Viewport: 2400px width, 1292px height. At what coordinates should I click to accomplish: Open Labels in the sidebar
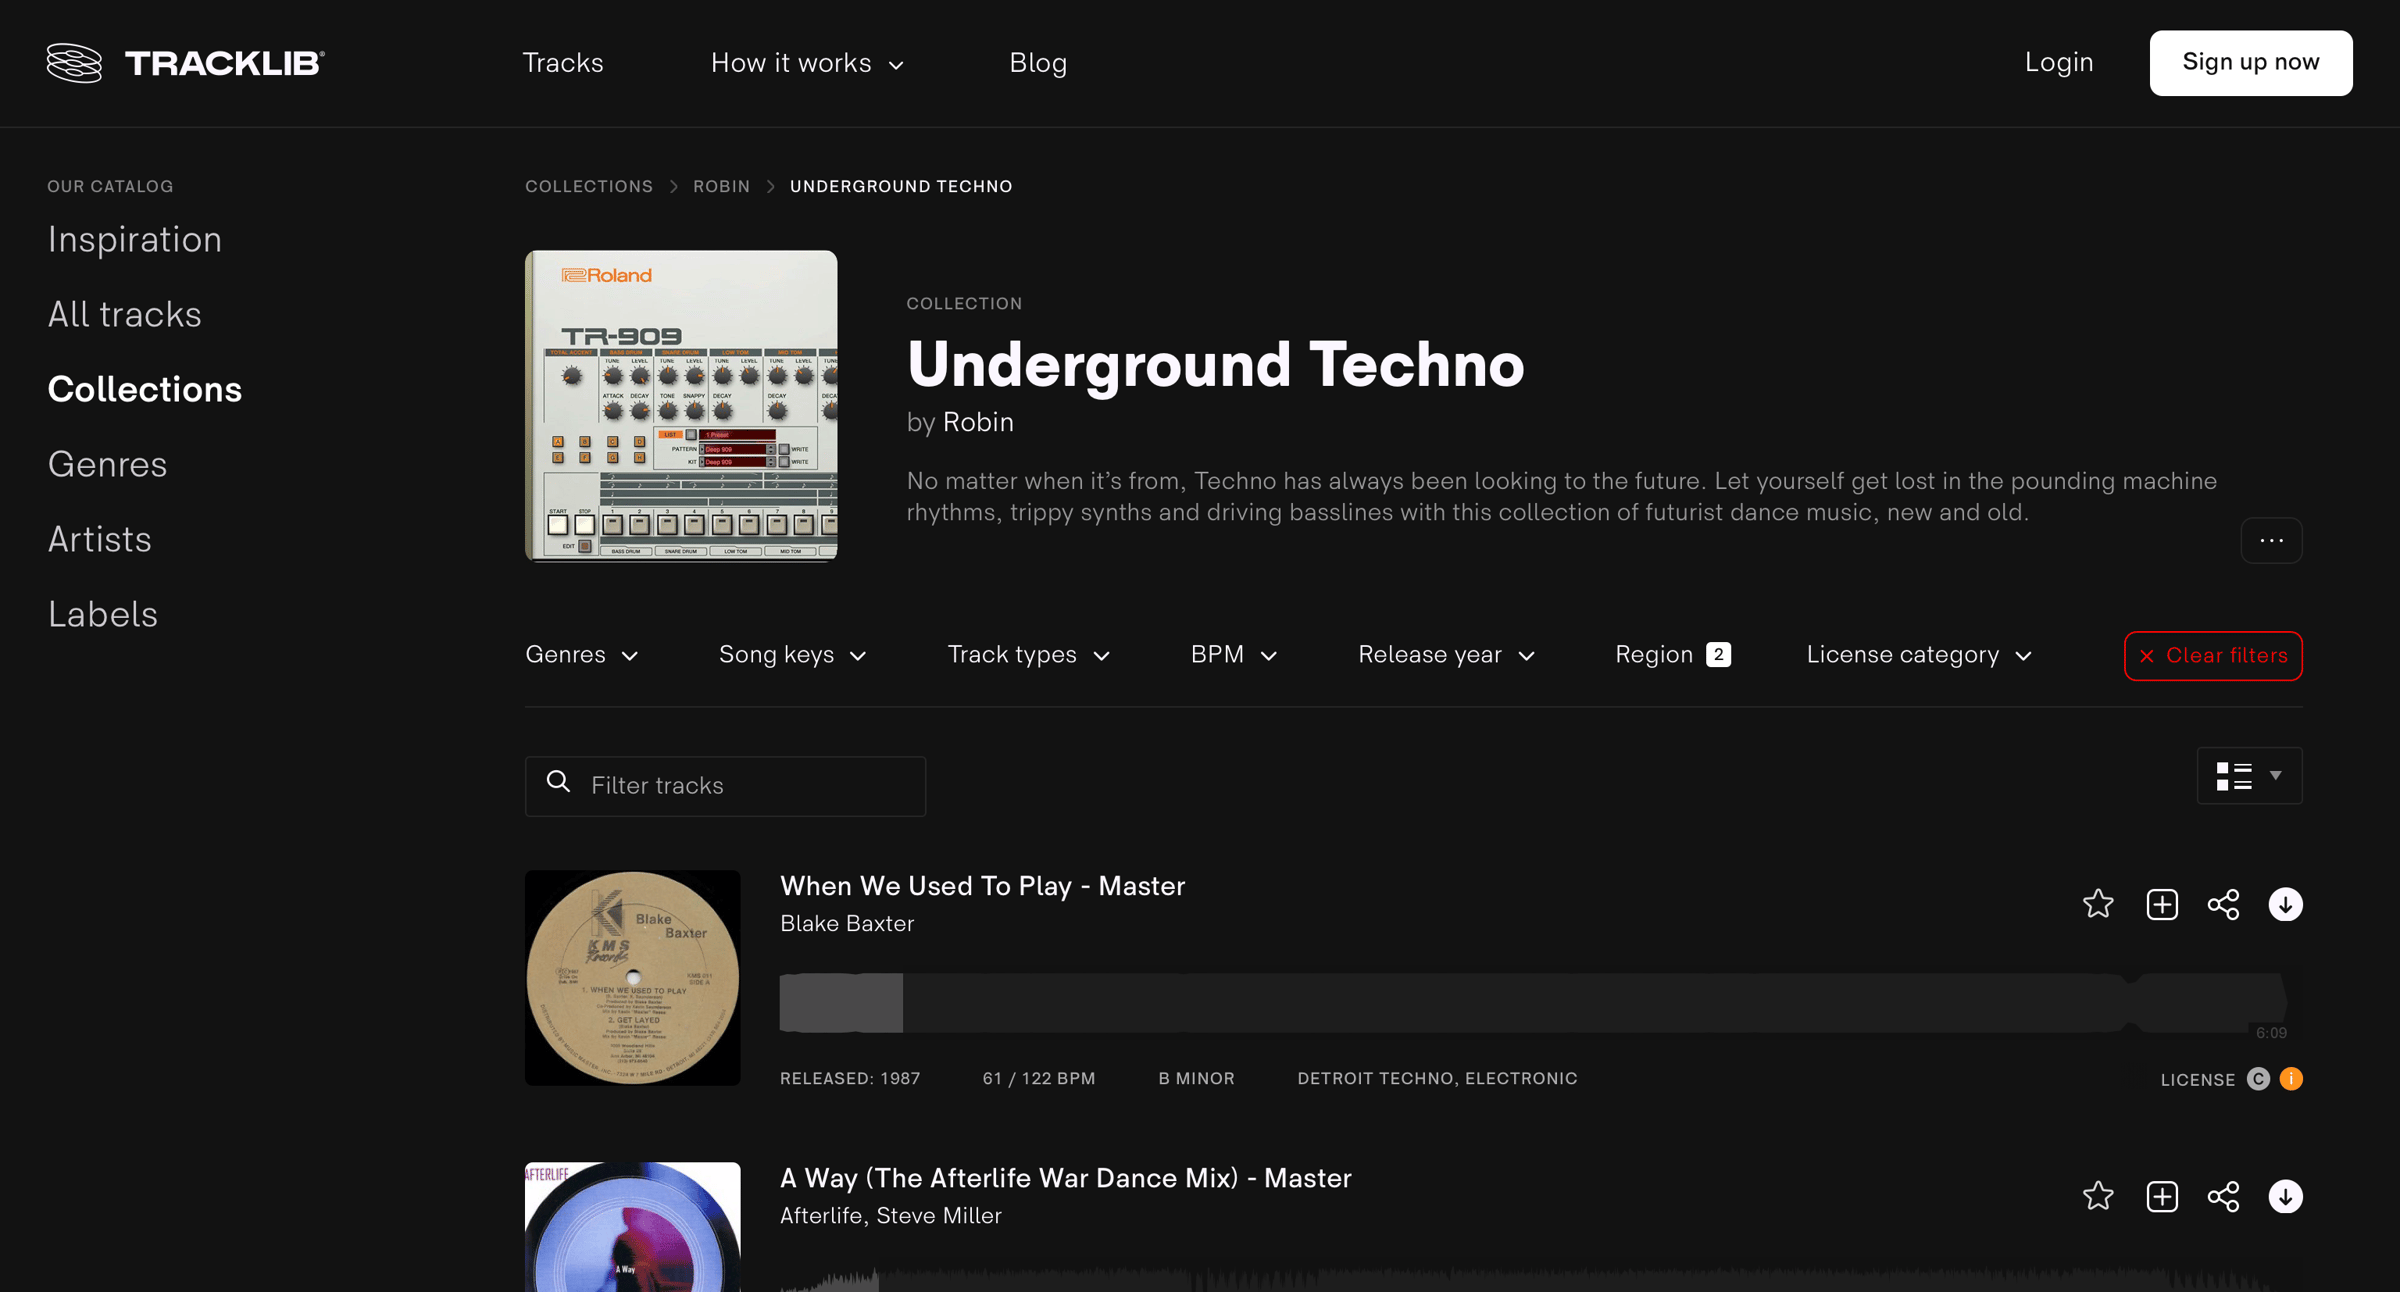click(x=103, y=614)
